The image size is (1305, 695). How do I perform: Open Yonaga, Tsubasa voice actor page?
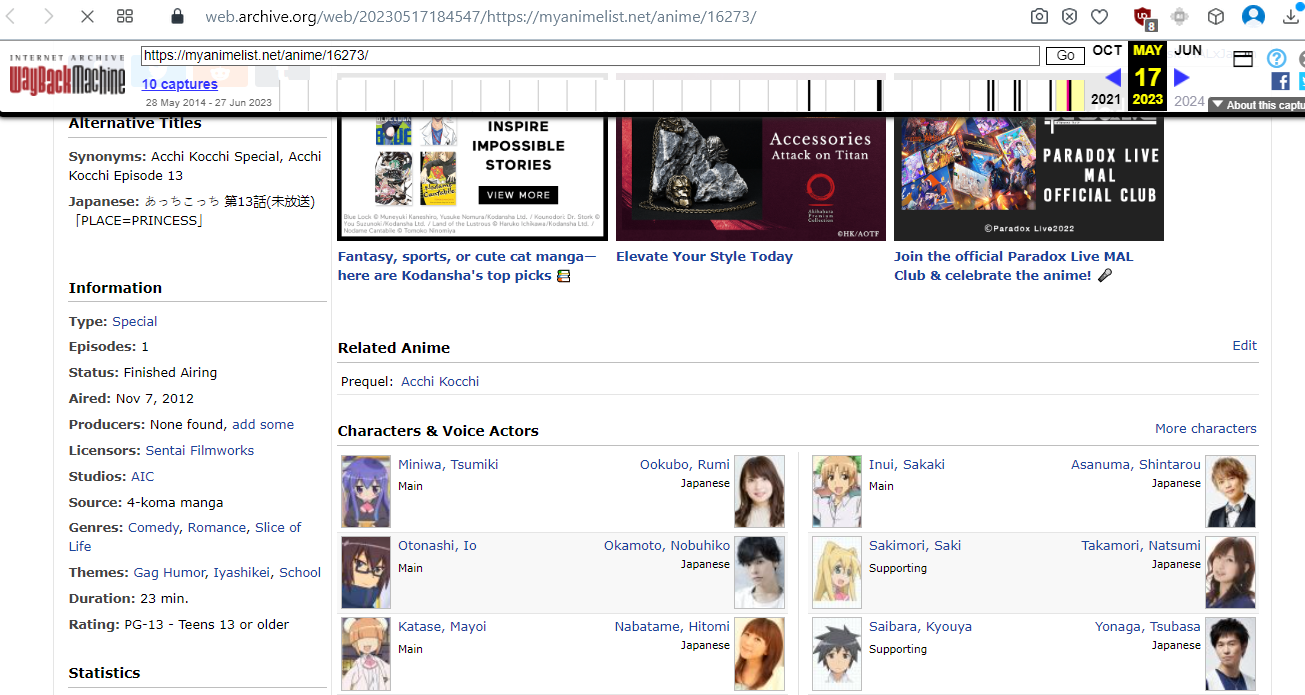(x=1148, y=627)
